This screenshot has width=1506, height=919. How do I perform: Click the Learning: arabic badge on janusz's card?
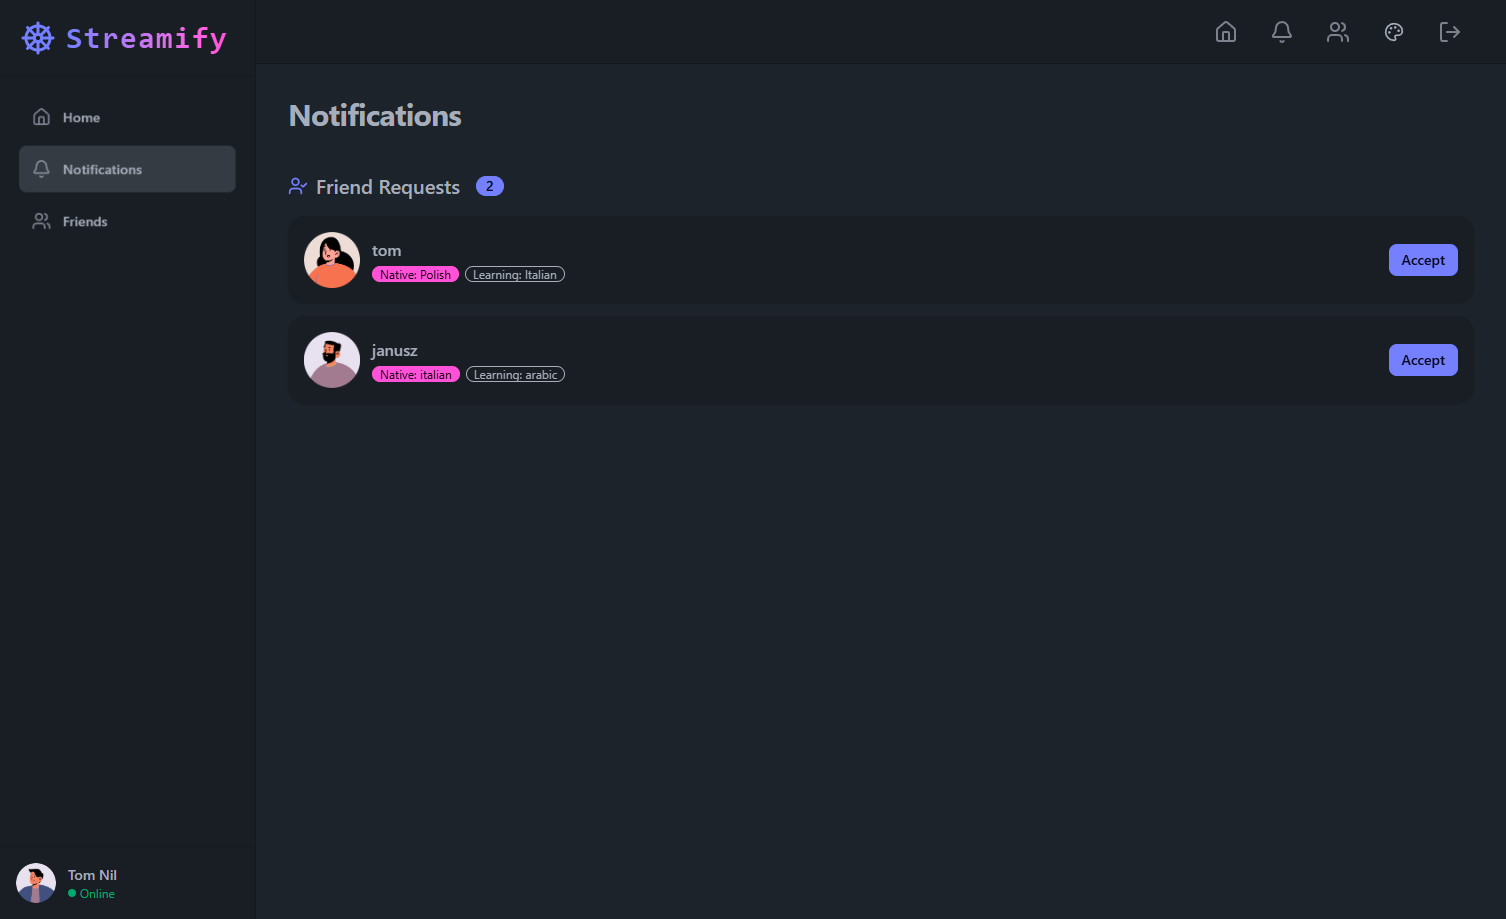pyautogui.click(x=515, y=373)
